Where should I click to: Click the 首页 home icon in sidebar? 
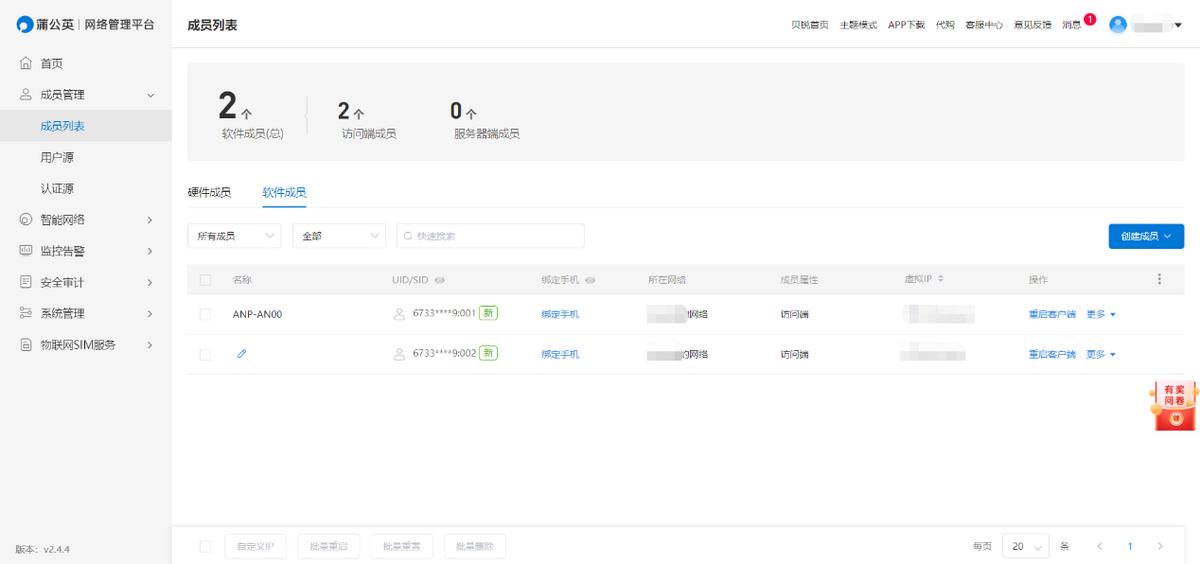pos(26,64)
